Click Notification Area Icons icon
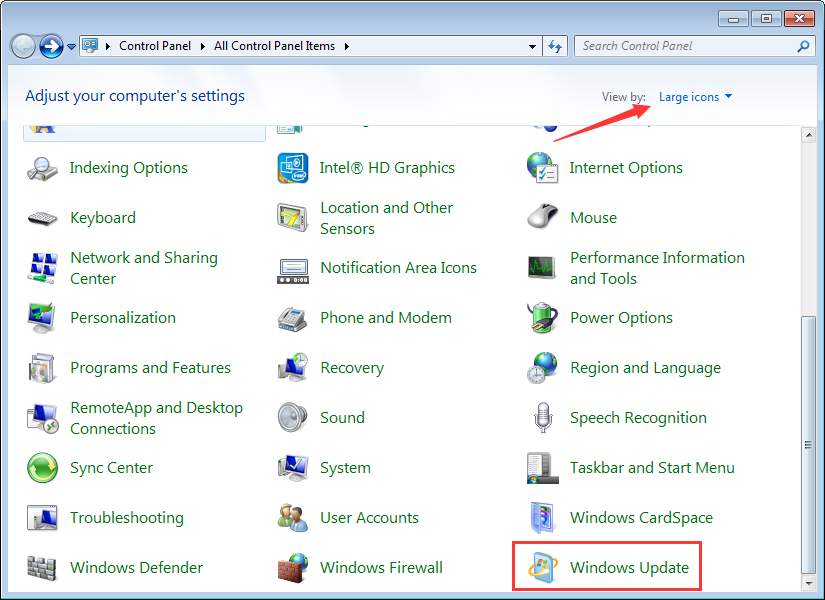The image size is (825, 600). pos(293,271)
